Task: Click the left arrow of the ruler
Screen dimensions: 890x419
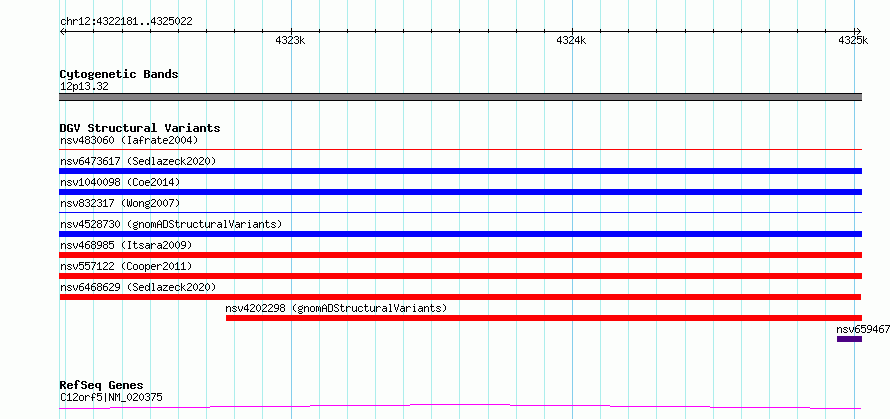Action: tap(63, 31)
